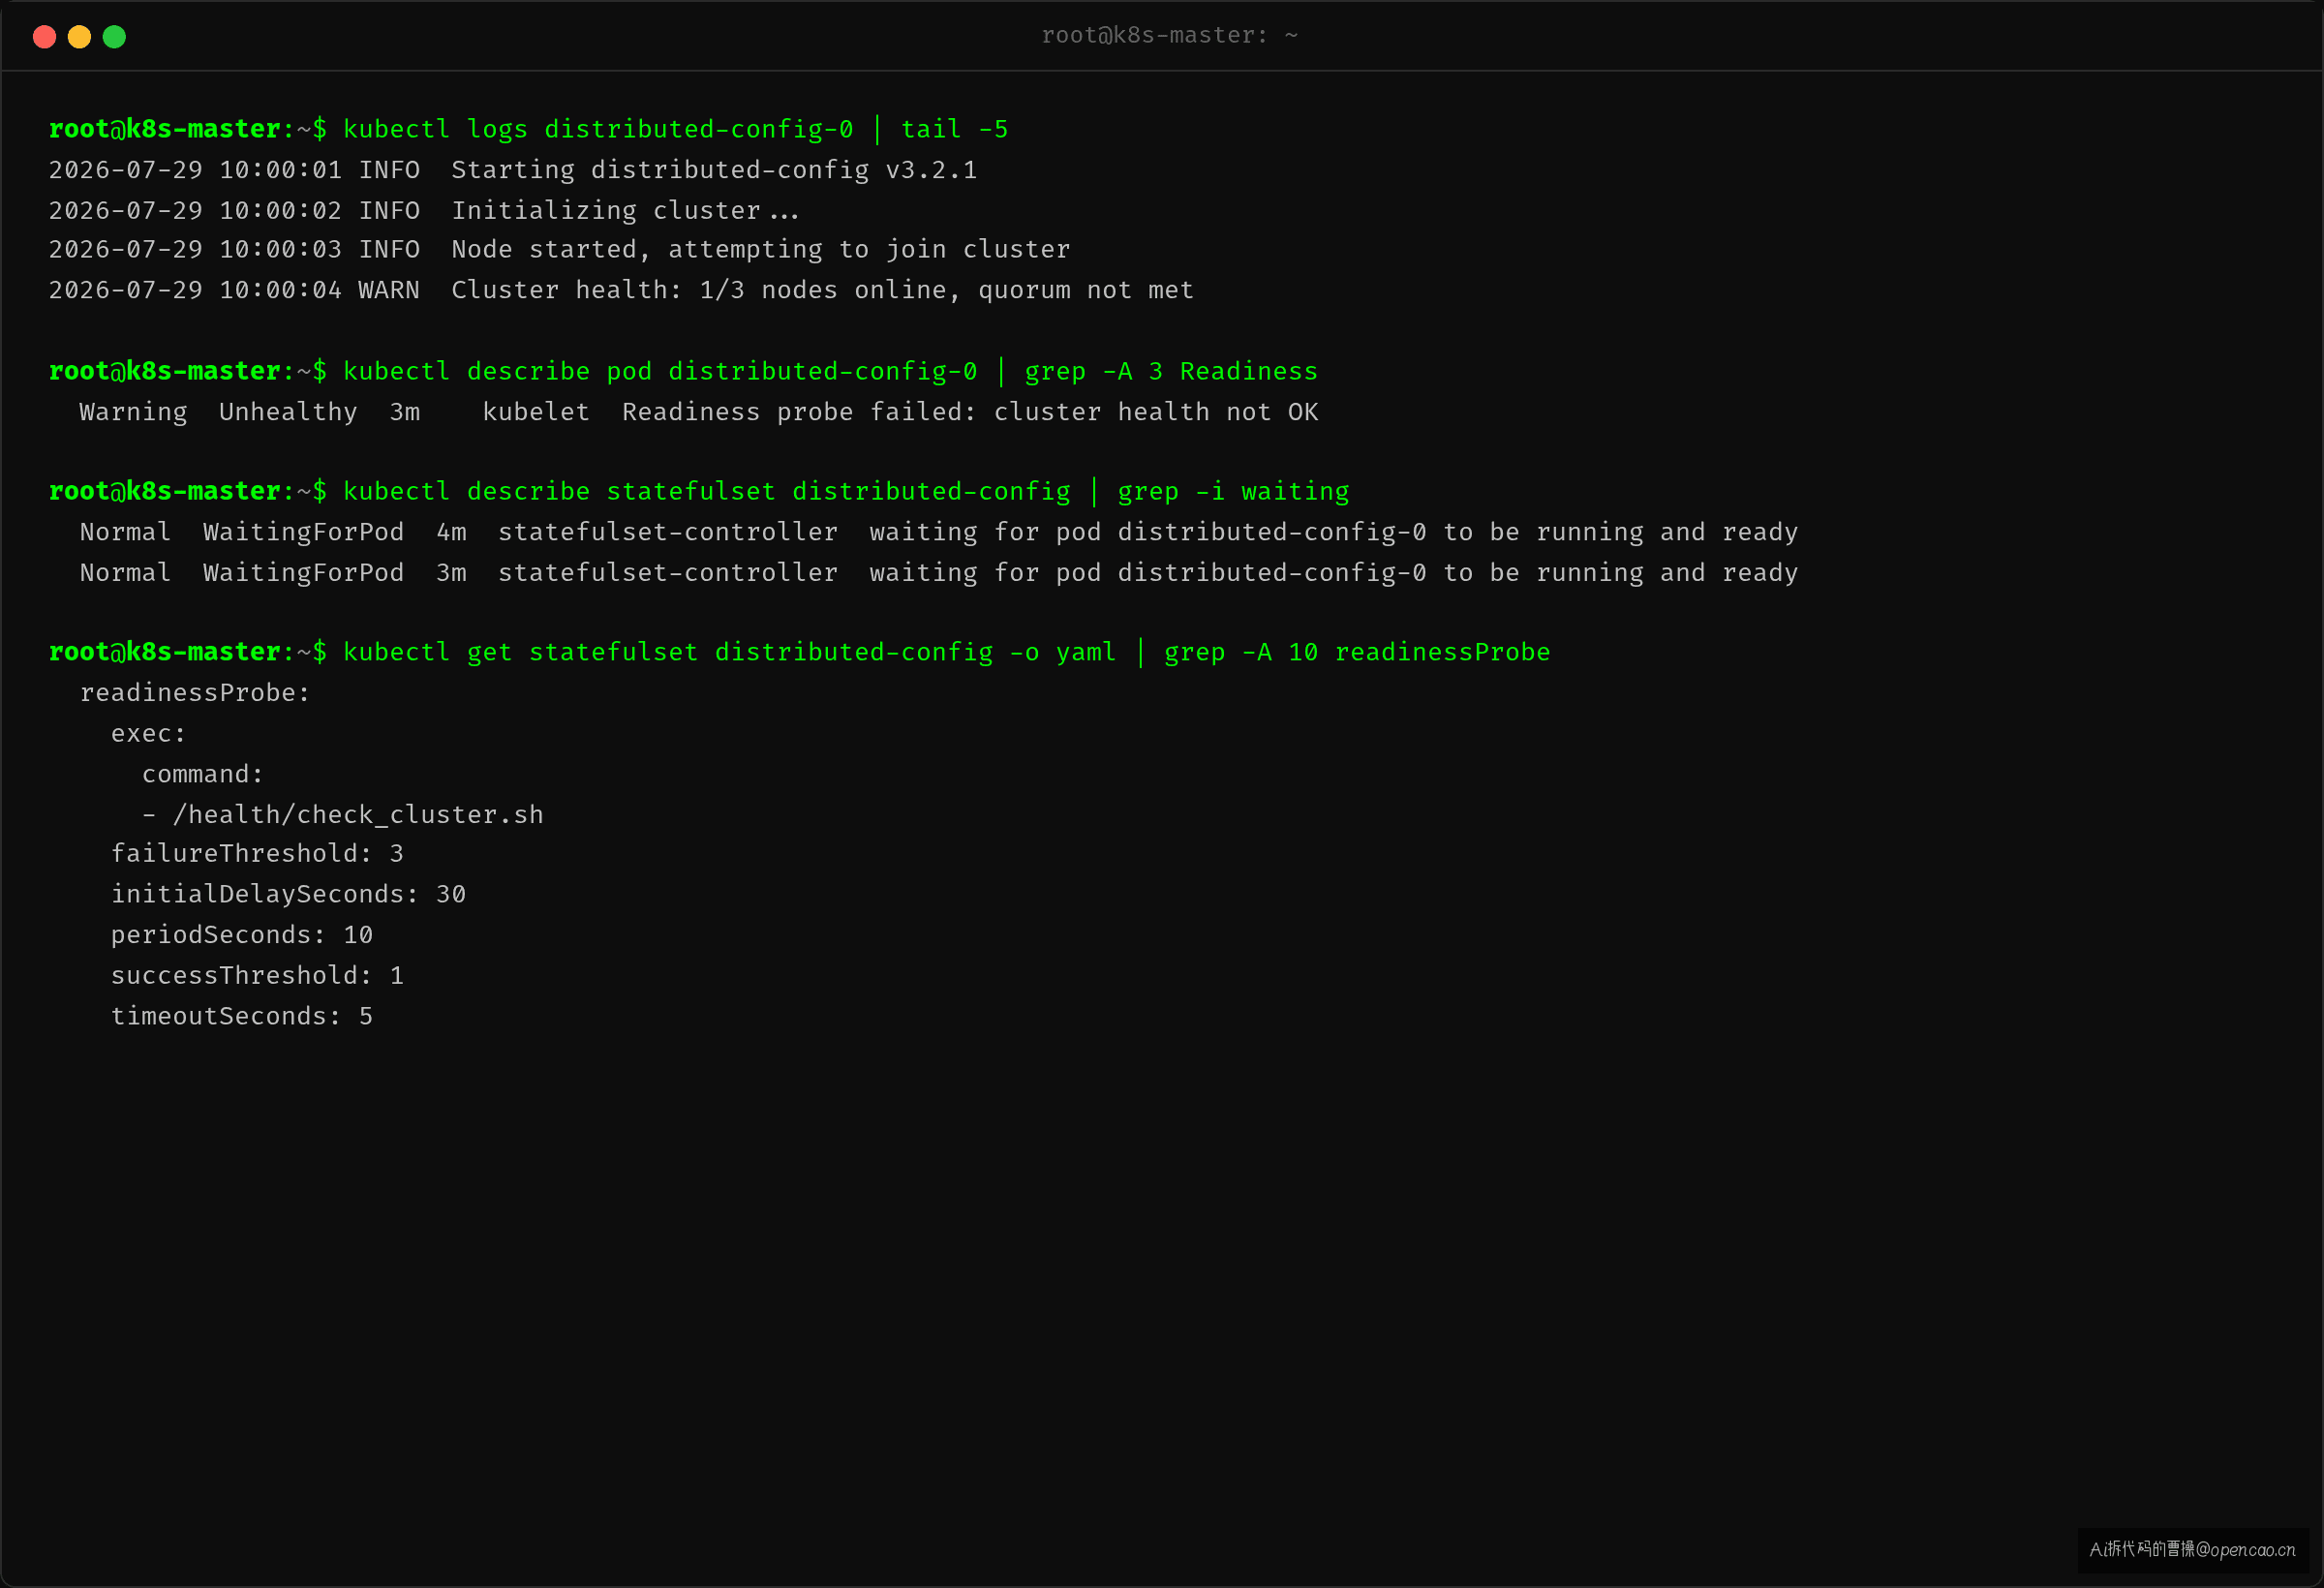Click the readinessProbe: yaml key

195,693
